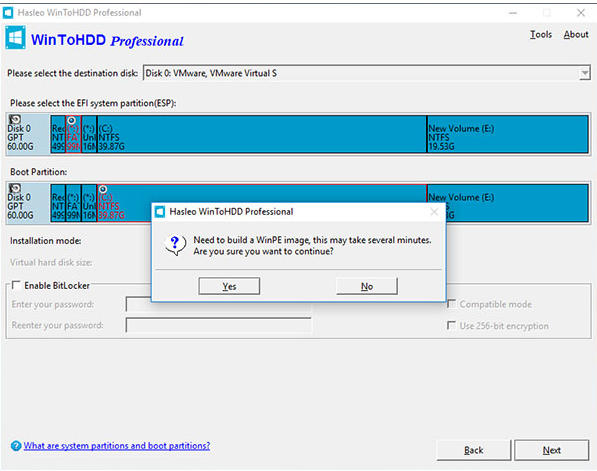The height and width of the screenshot is (471, 597).
Task: Select the FAT ESP partition radio button
Action: pos(71,121)
